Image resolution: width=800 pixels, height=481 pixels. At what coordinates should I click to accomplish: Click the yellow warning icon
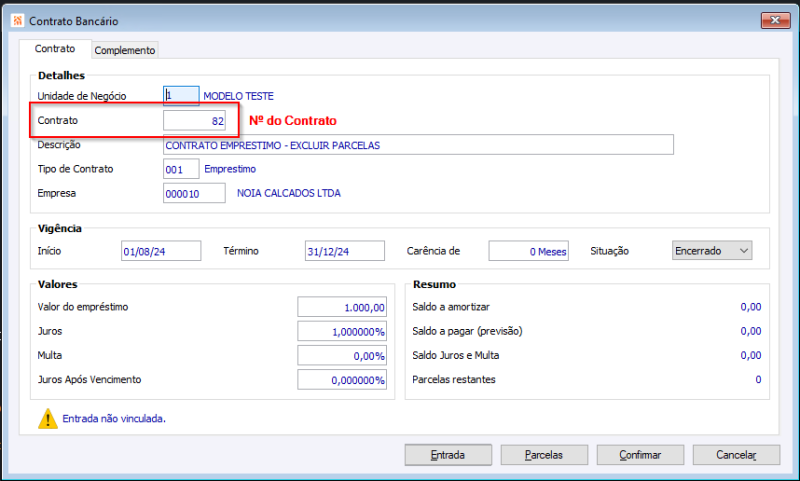click(48, 419)
